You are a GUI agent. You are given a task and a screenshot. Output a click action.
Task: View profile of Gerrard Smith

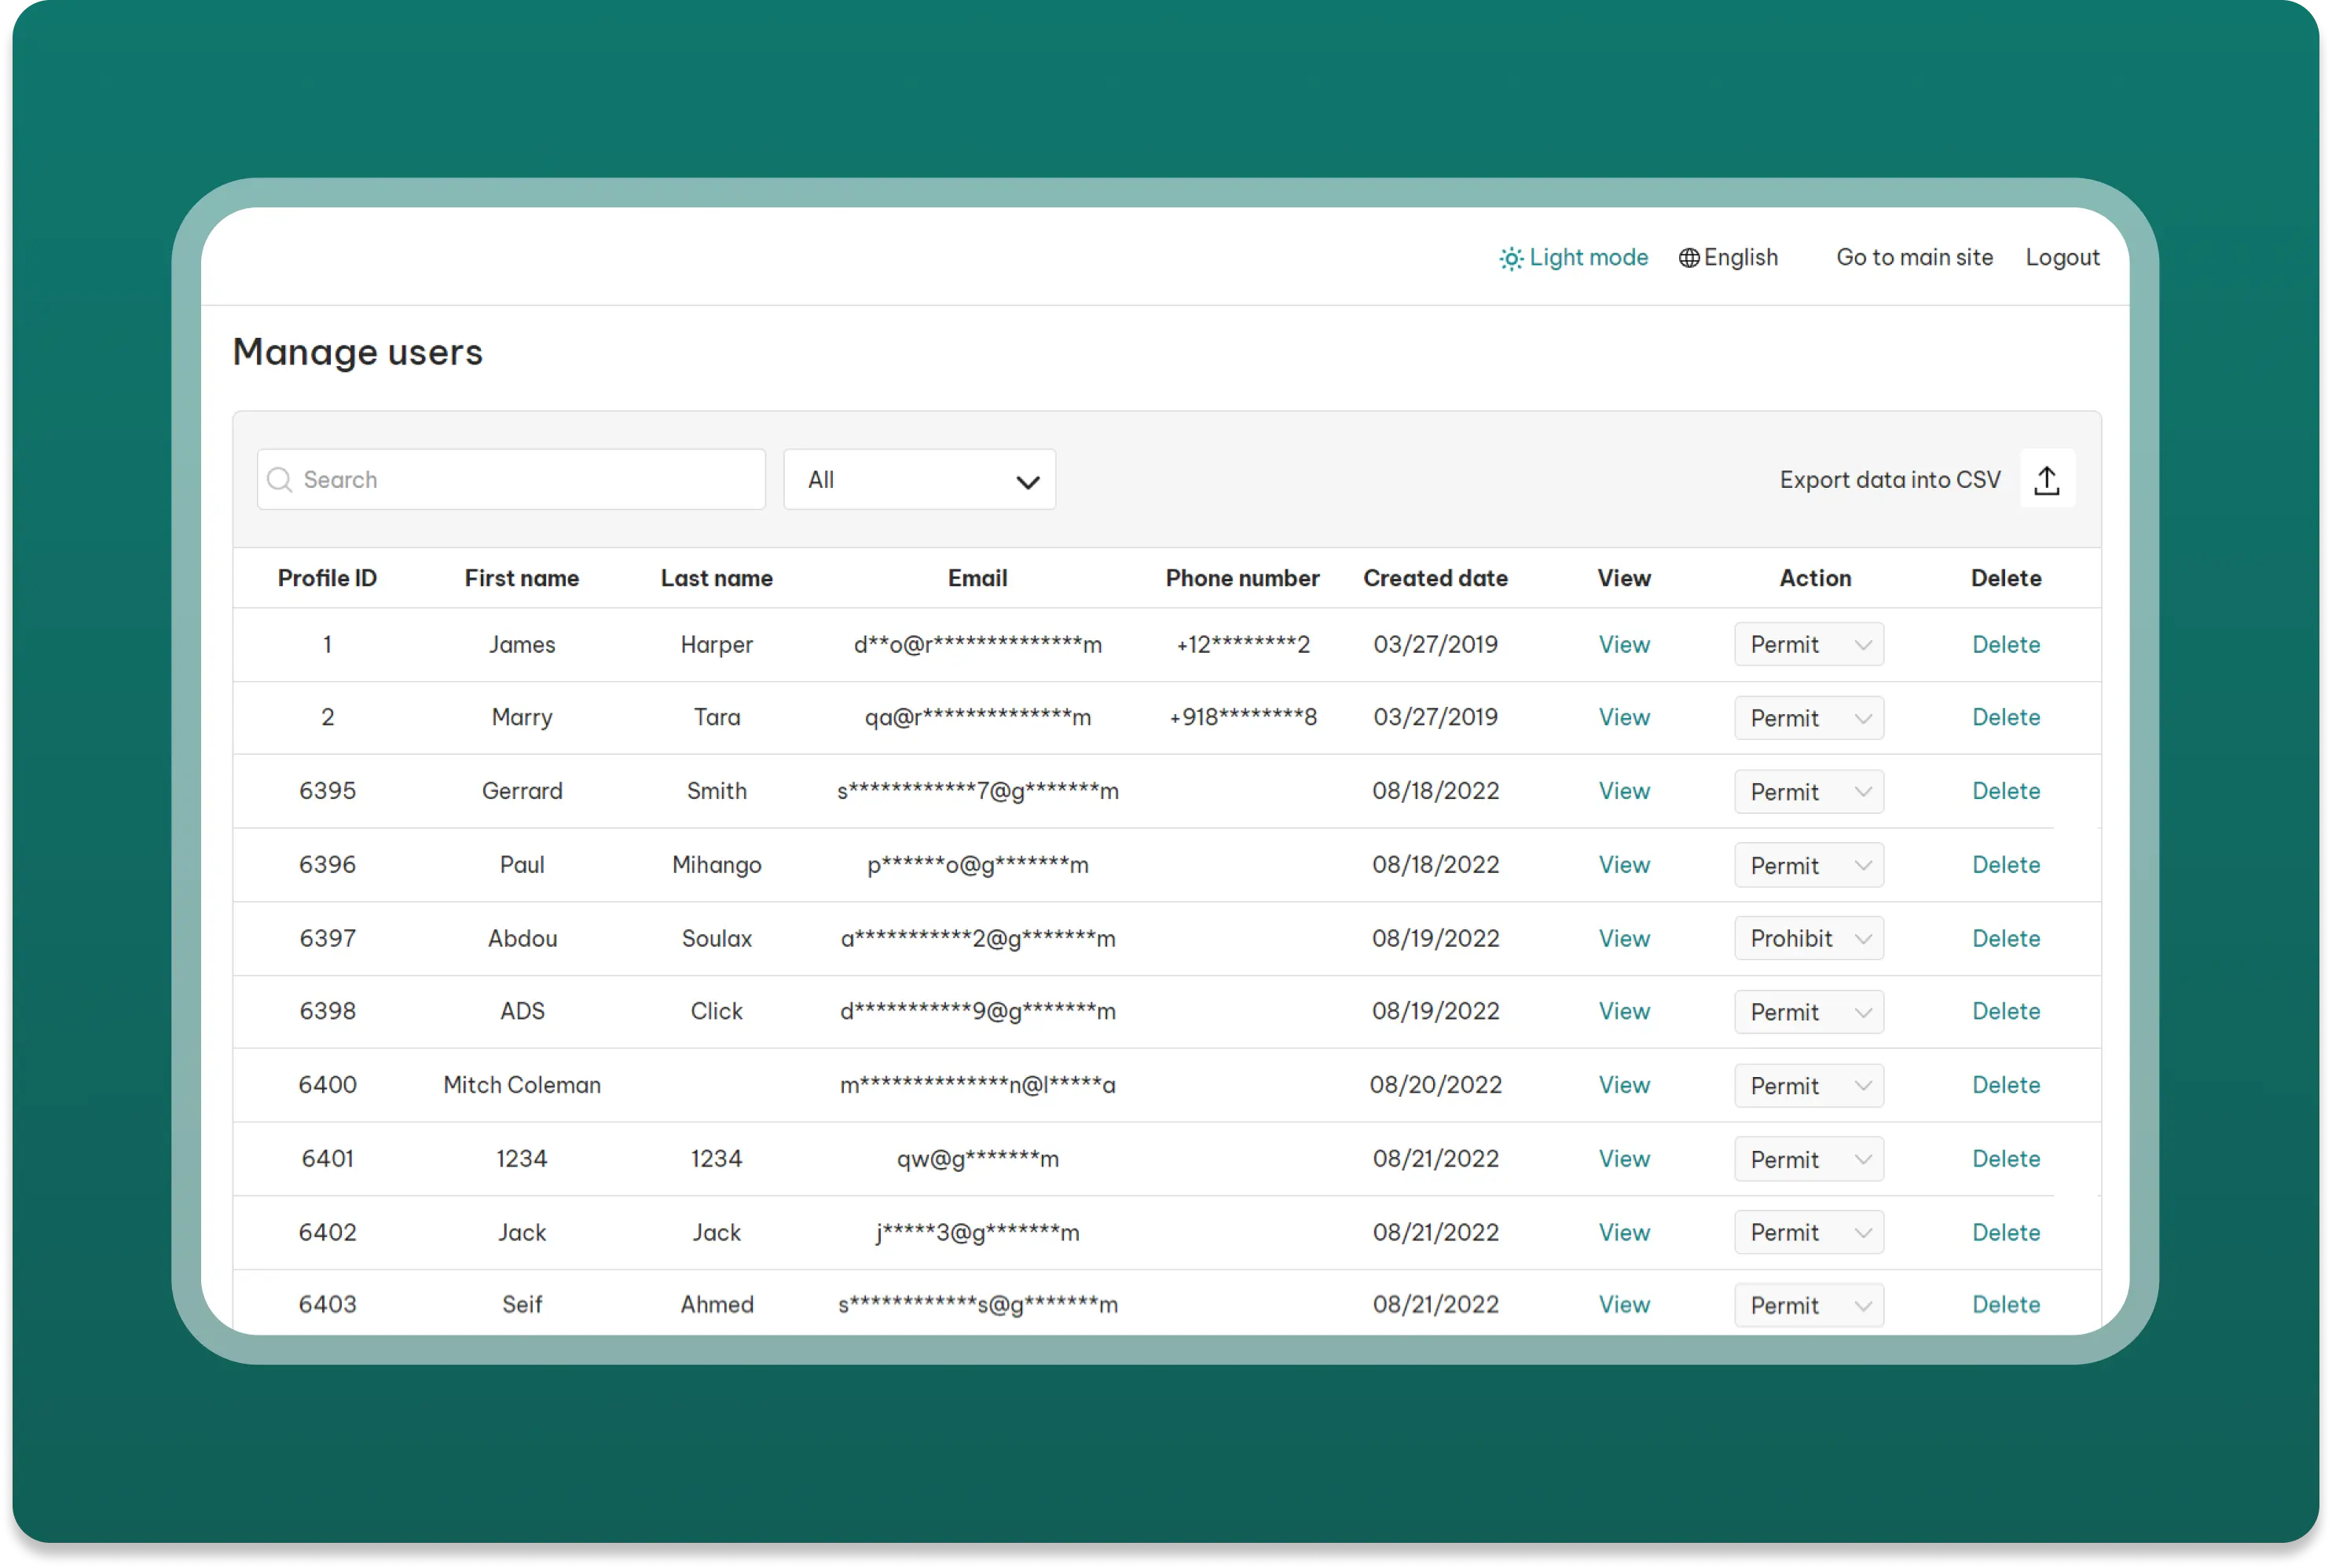pyautogui.click(x=1623, y=791)
